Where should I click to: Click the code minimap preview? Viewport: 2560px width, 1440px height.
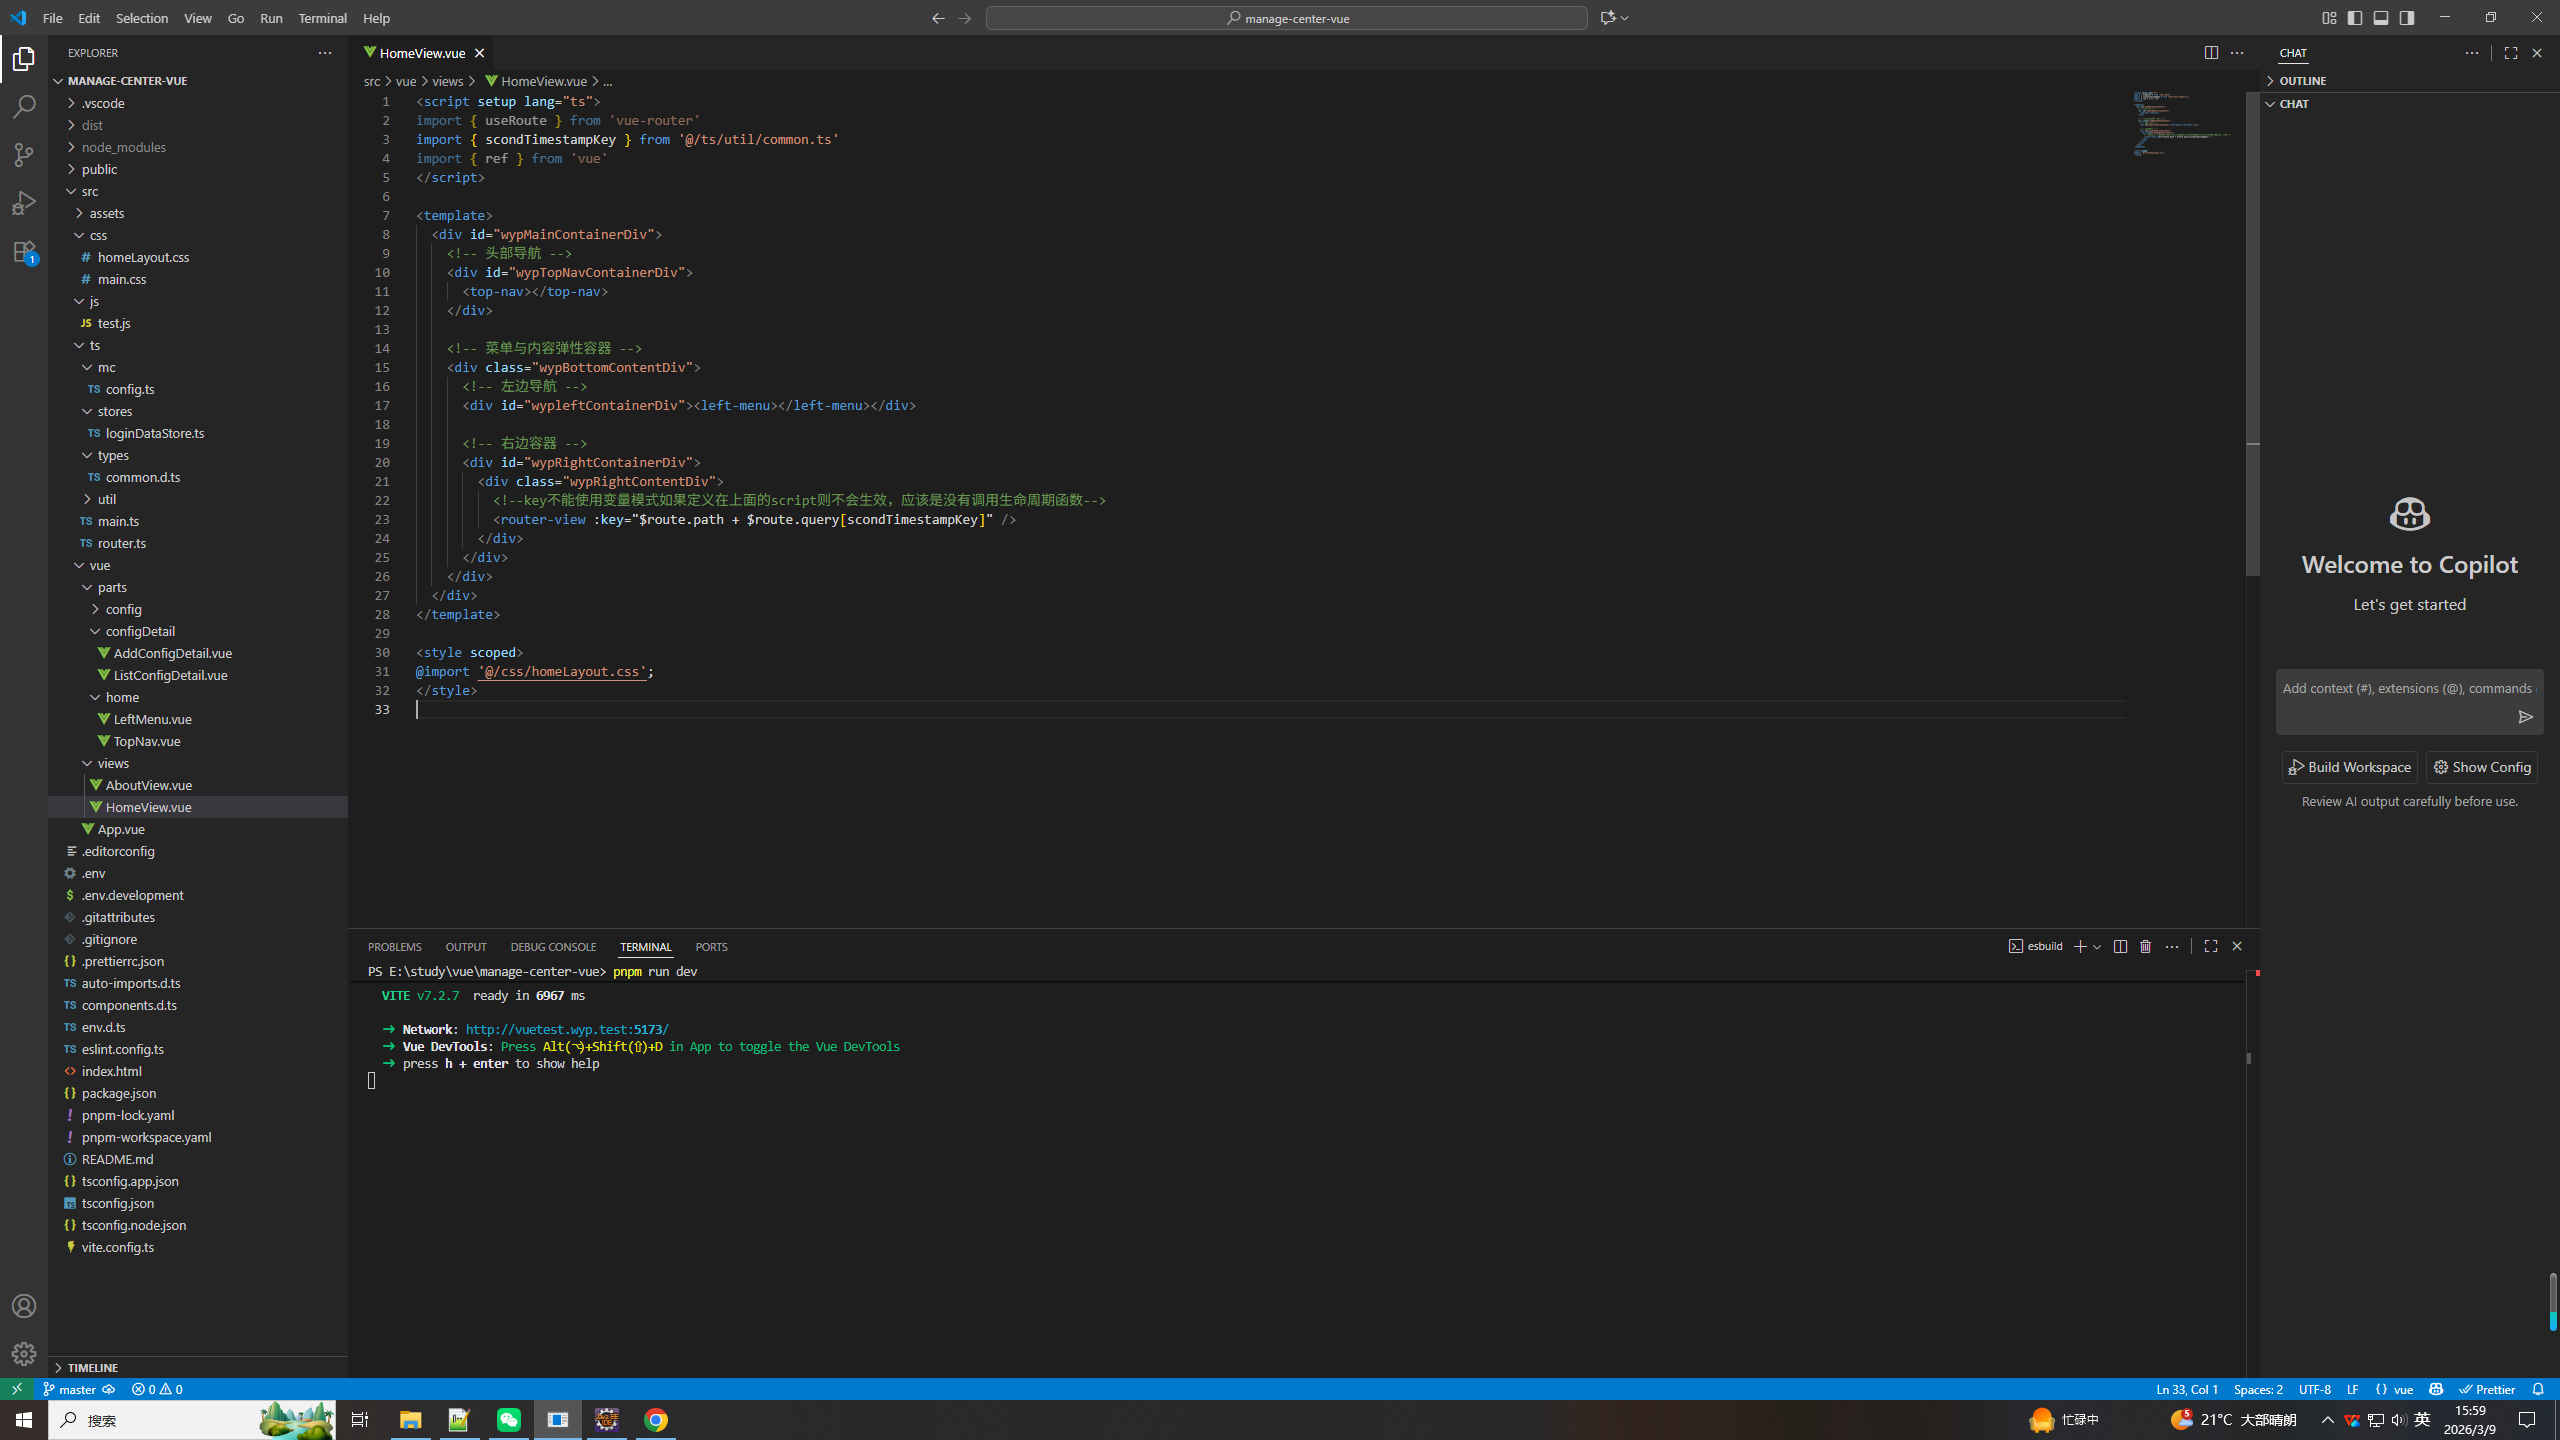coord(2185,124)
